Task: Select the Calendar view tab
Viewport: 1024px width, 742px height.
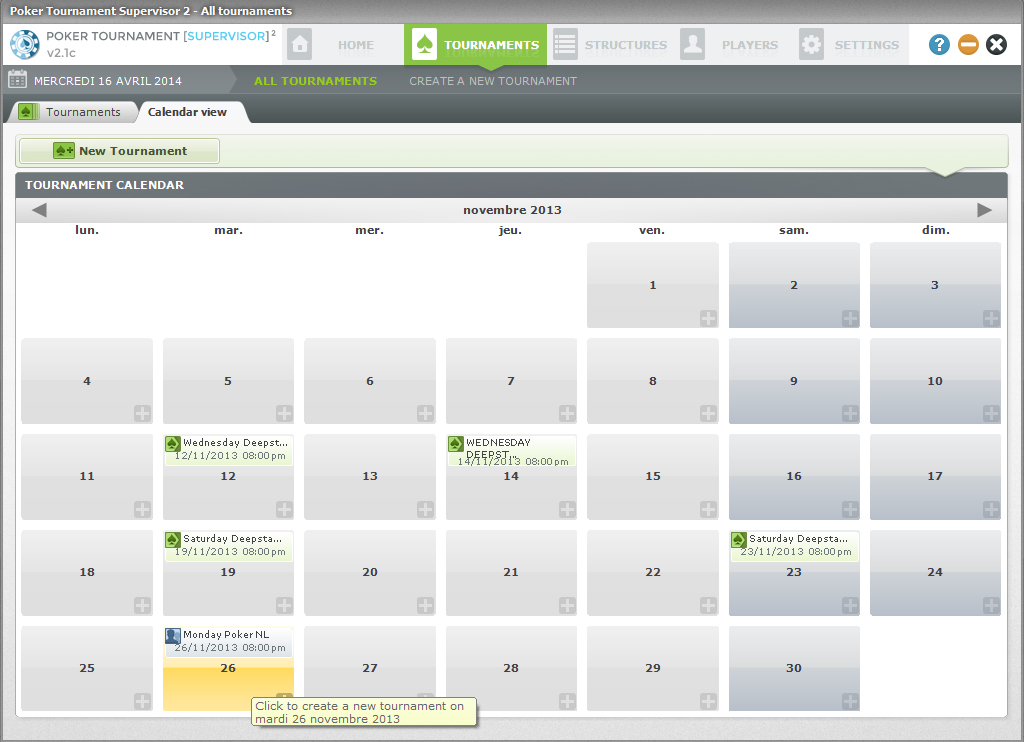Action: coord(188,112)
